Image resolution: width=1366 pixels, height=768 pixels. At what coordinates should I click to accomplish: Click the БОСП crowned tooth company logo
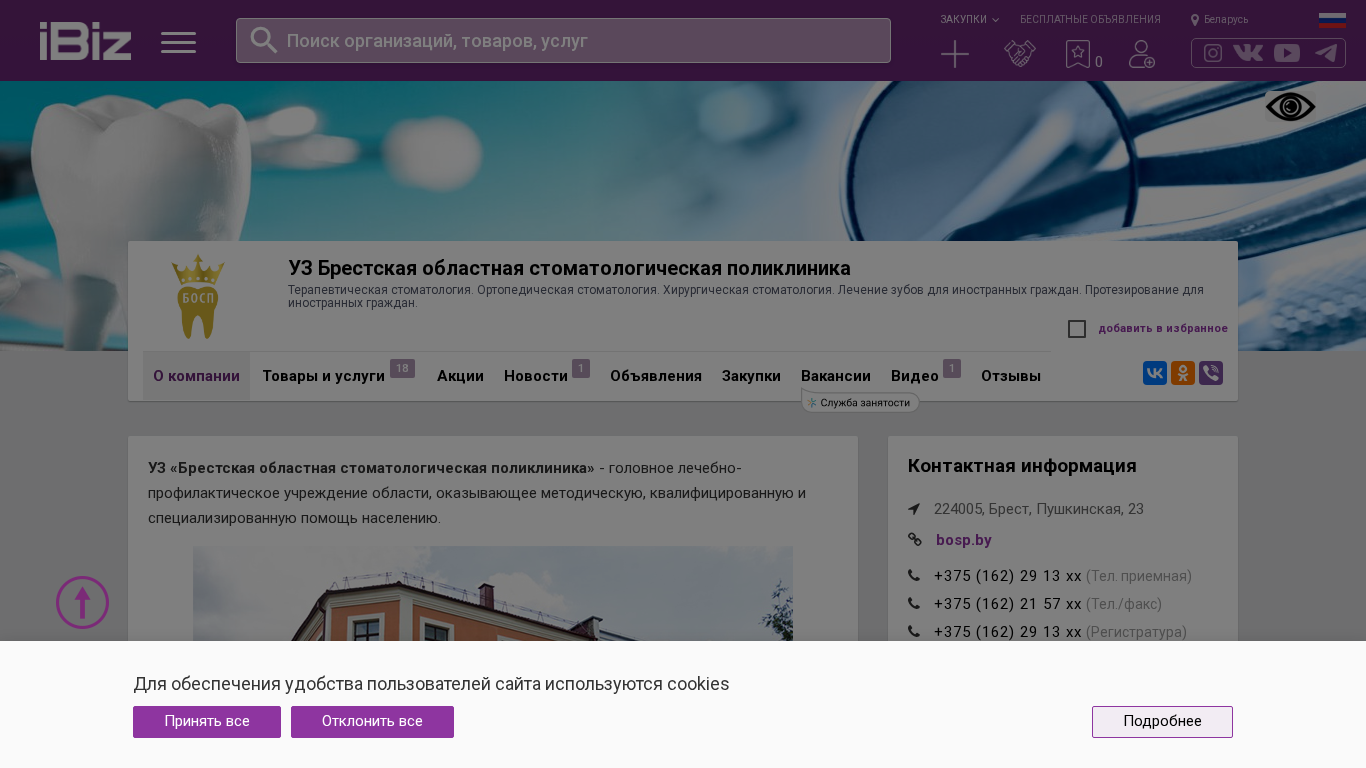pyautogui.click(x=198, y=296)
